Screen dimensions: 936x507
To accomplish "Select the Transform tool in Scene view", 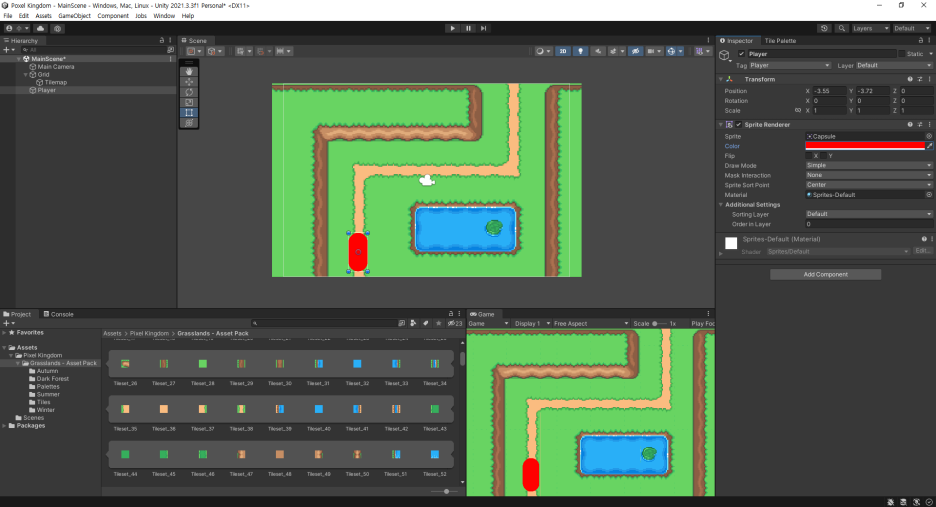I will tap(189, 122).
